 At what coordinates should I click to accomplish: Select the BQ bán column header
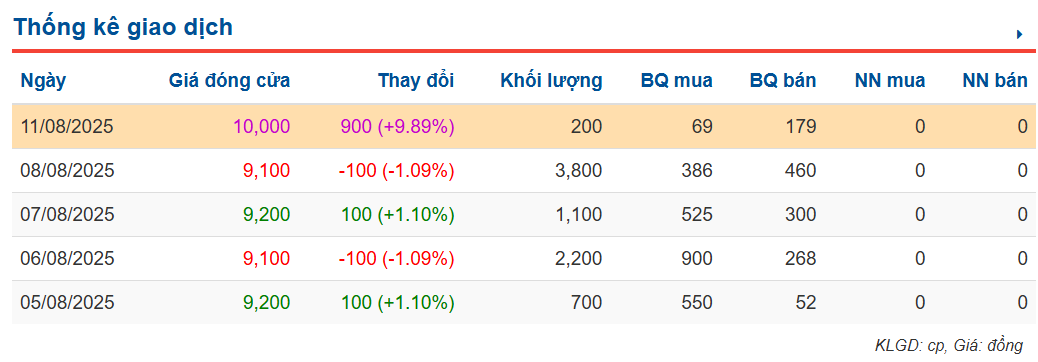[783, 81]
